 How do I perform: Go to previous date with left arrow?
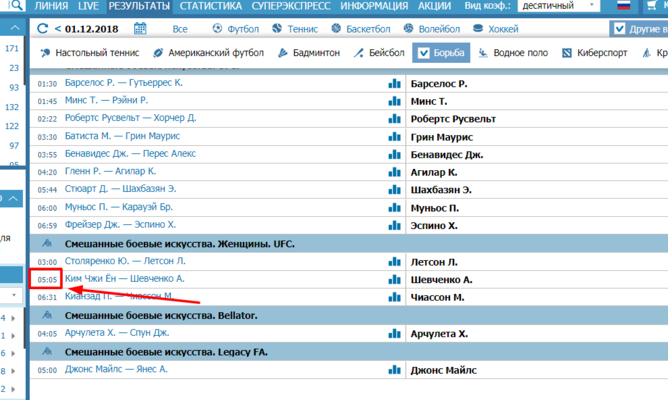57,29
